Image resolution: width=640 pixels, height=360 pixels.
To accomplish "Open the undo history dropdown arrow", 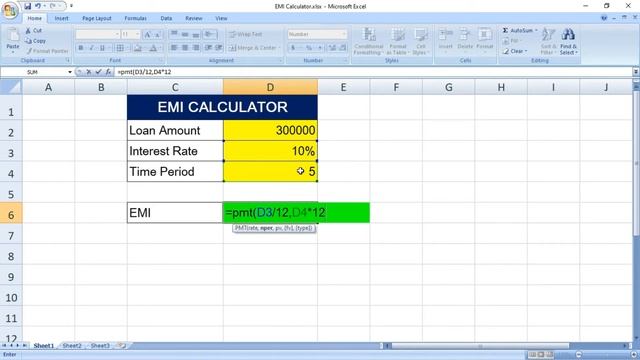I will point(44,6).
